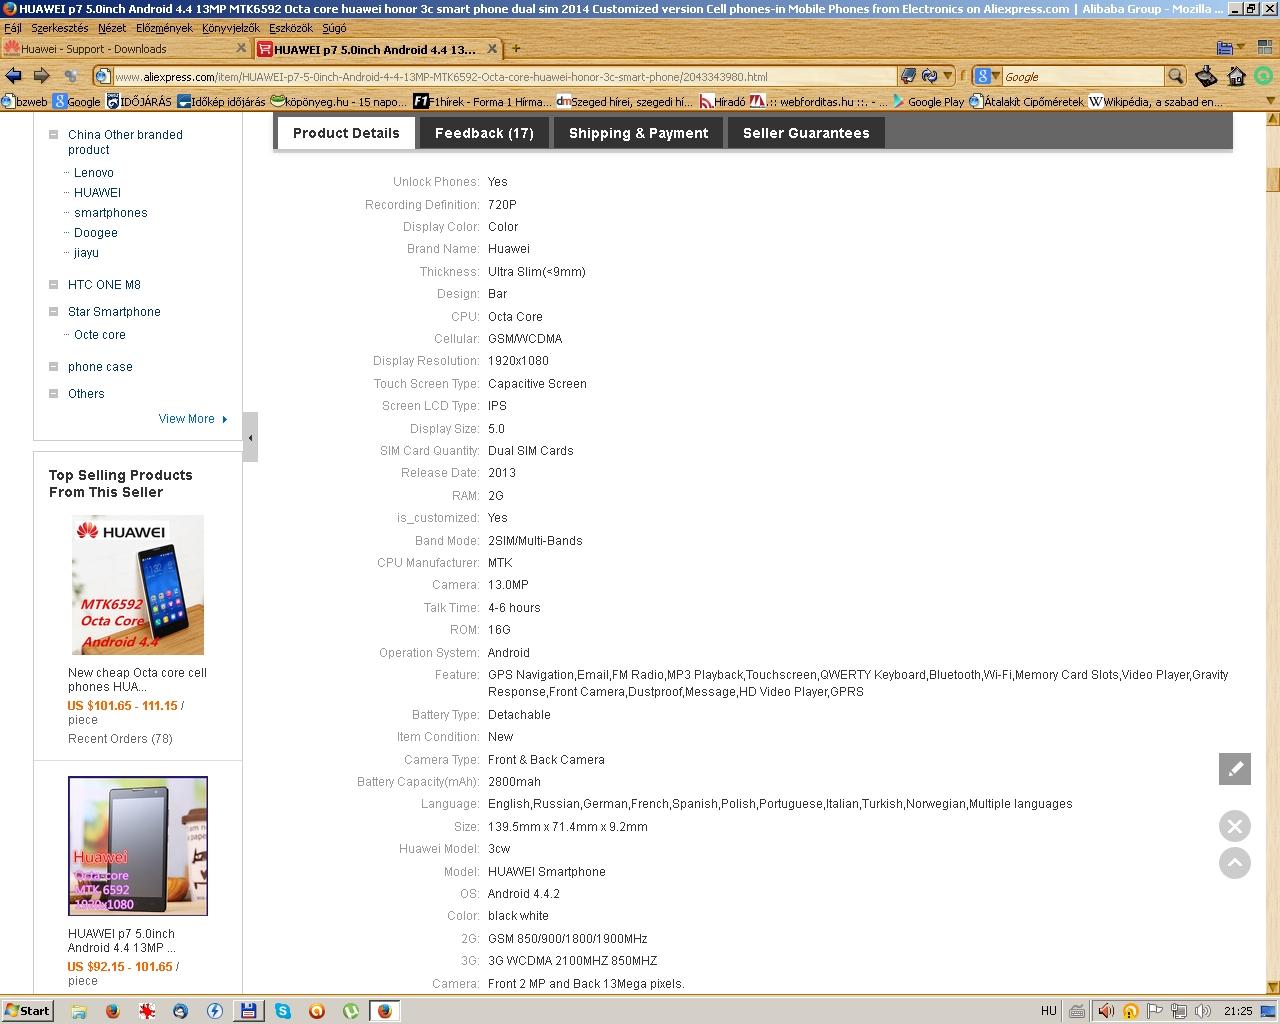The image size is (1280, 1024).
Task: Click the flag tray icon
Action: (x=1154, y=1011)
